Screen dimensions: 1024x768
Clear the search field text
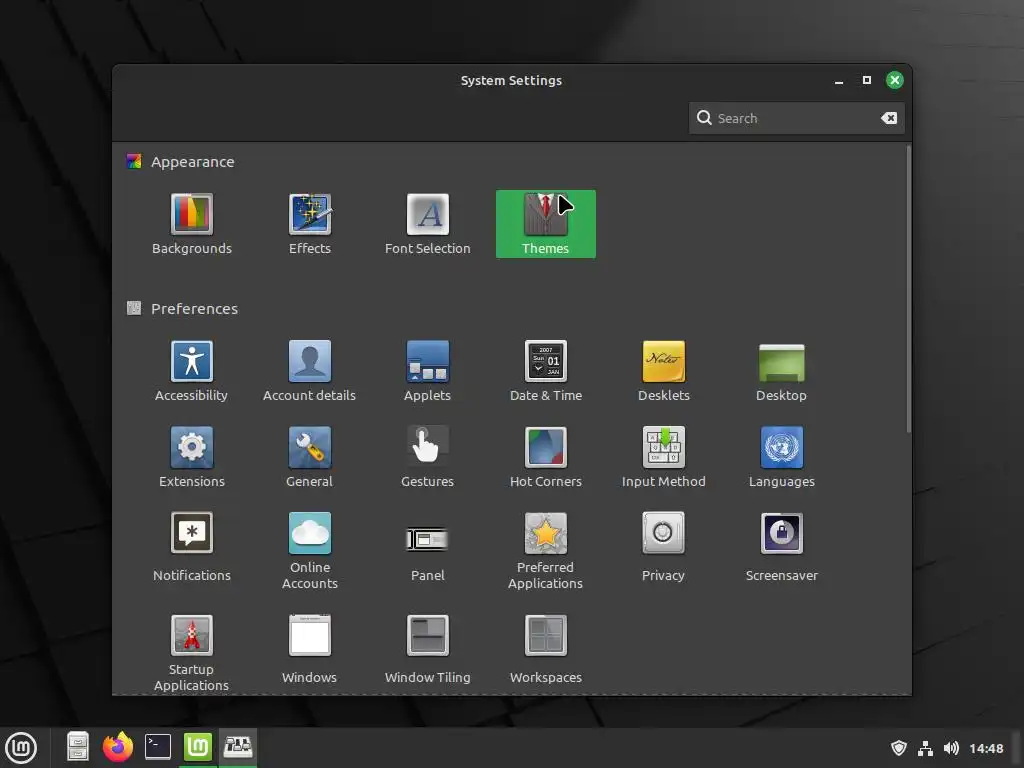click(889, 118)
